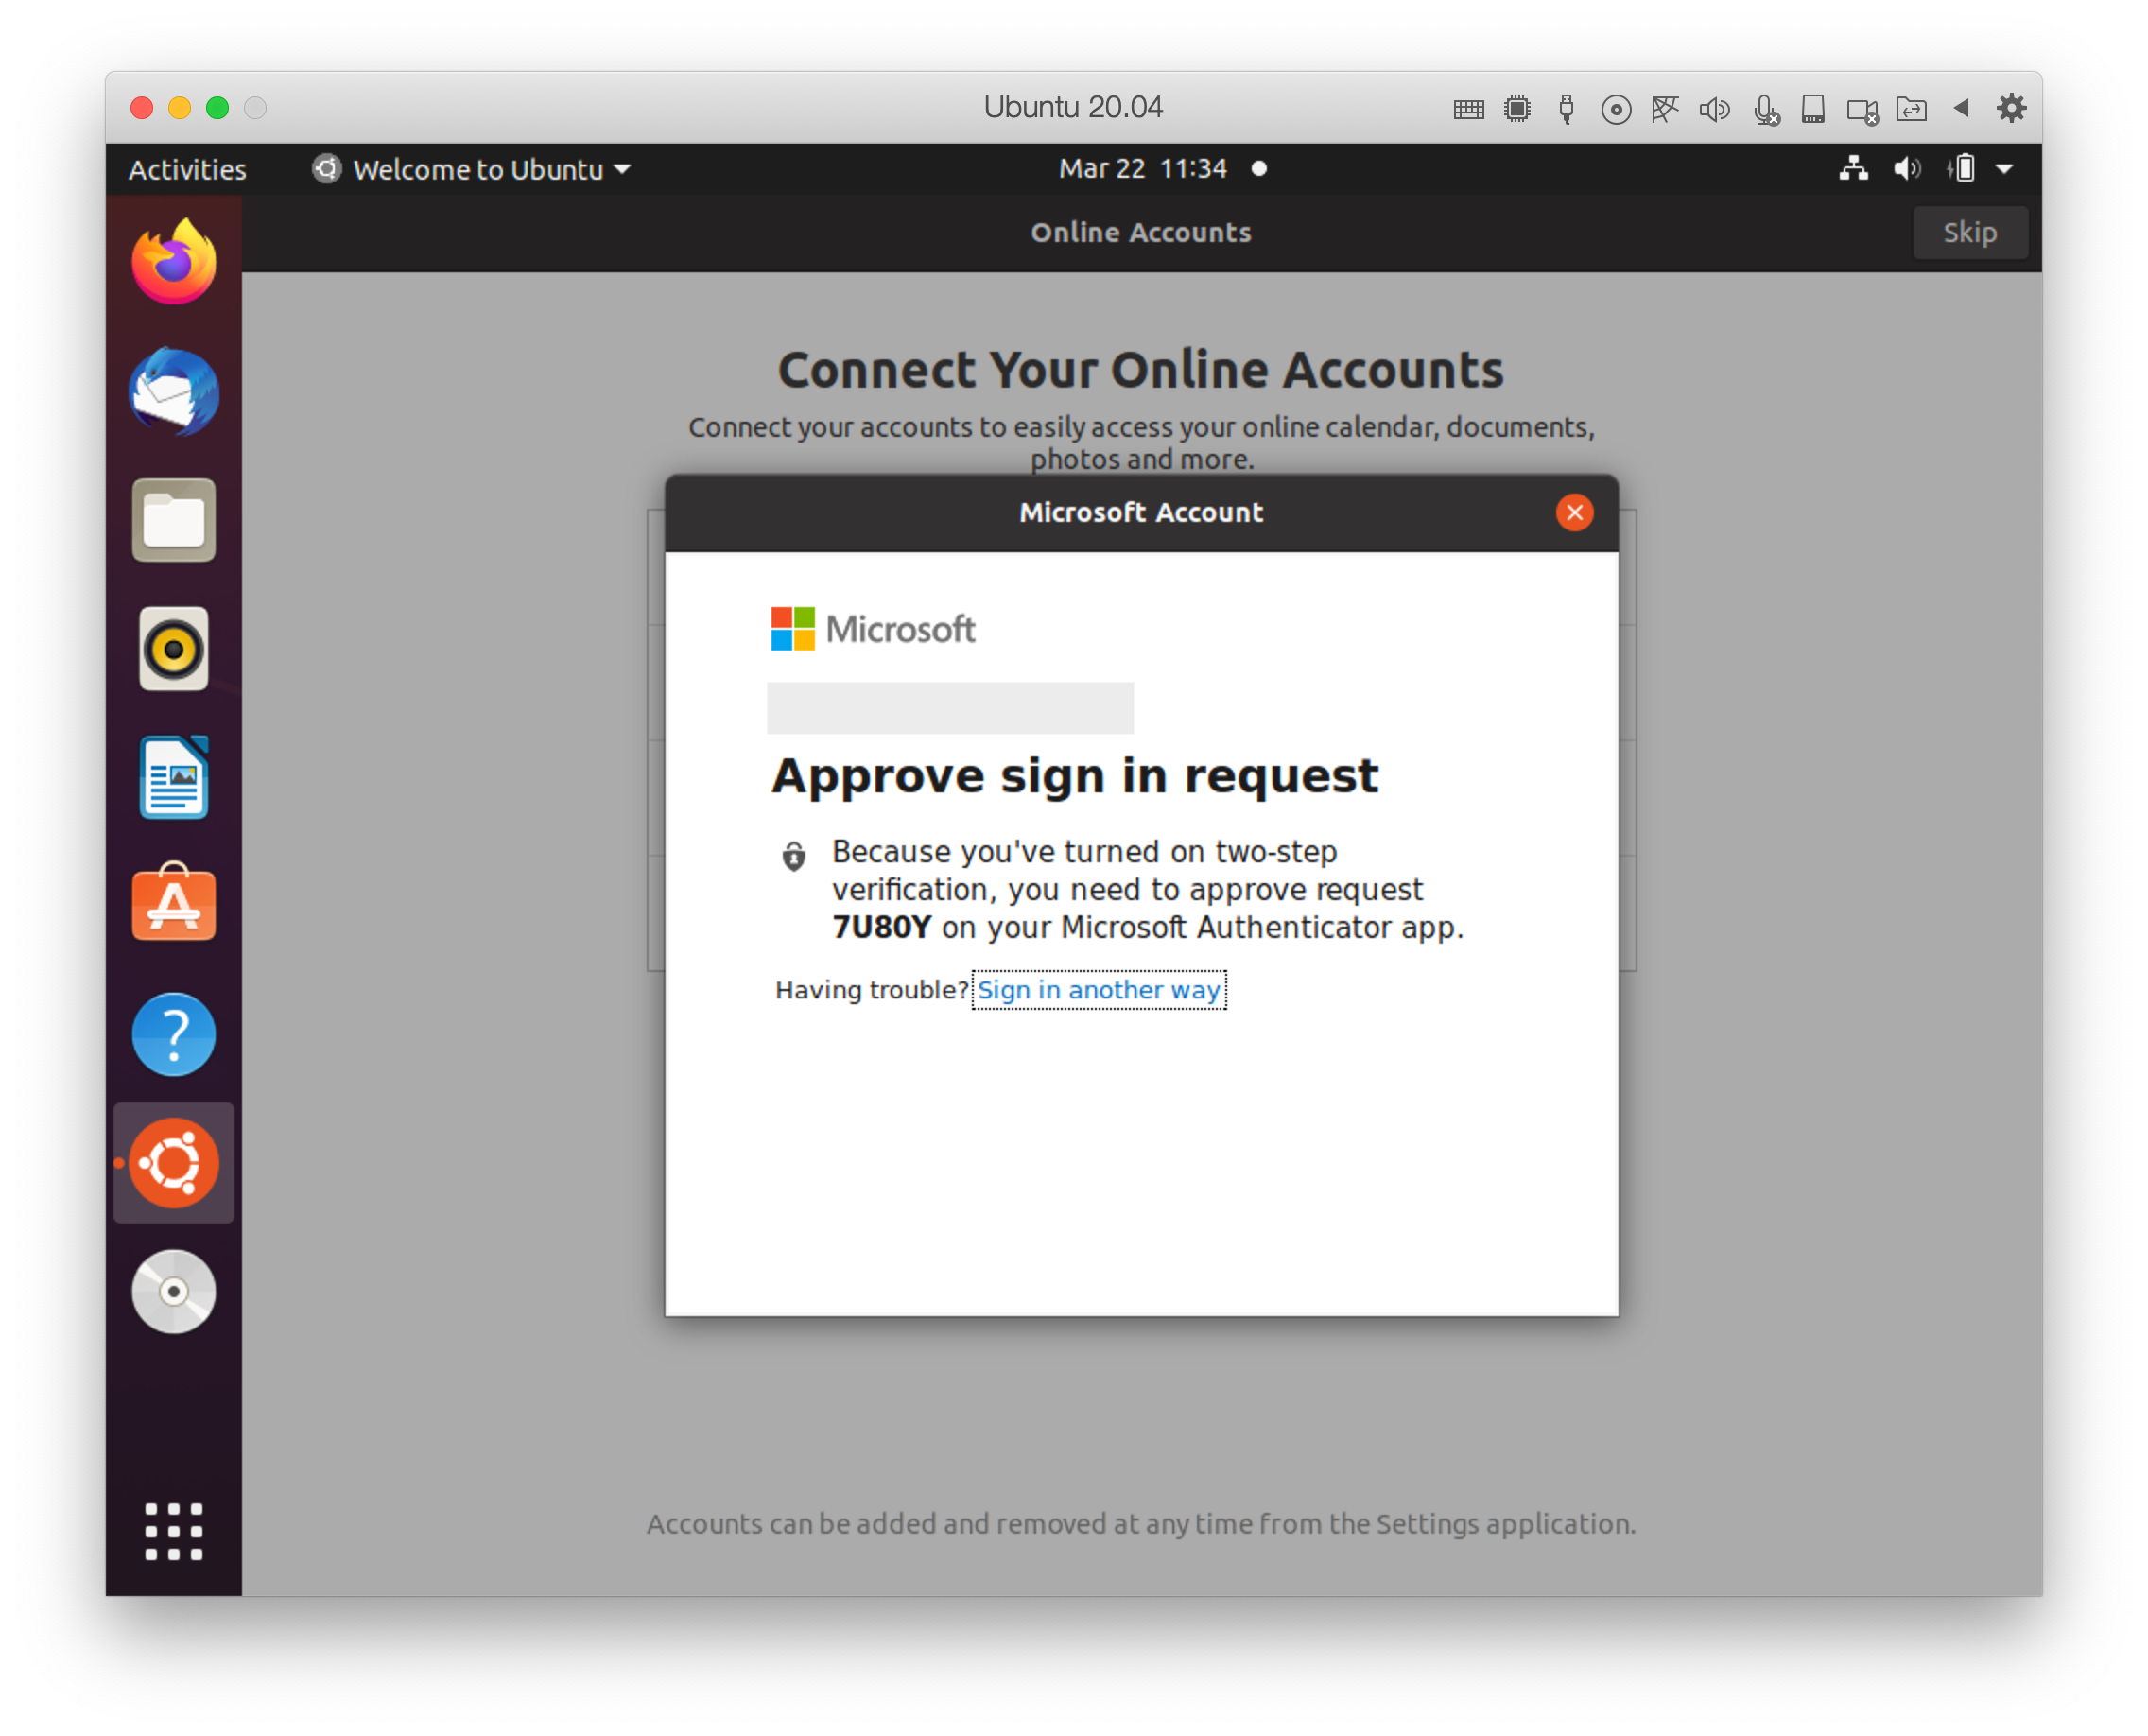The image size is (2148, 1736).
Task: Open Rhythmbox music player
Action: click(174, 649)
